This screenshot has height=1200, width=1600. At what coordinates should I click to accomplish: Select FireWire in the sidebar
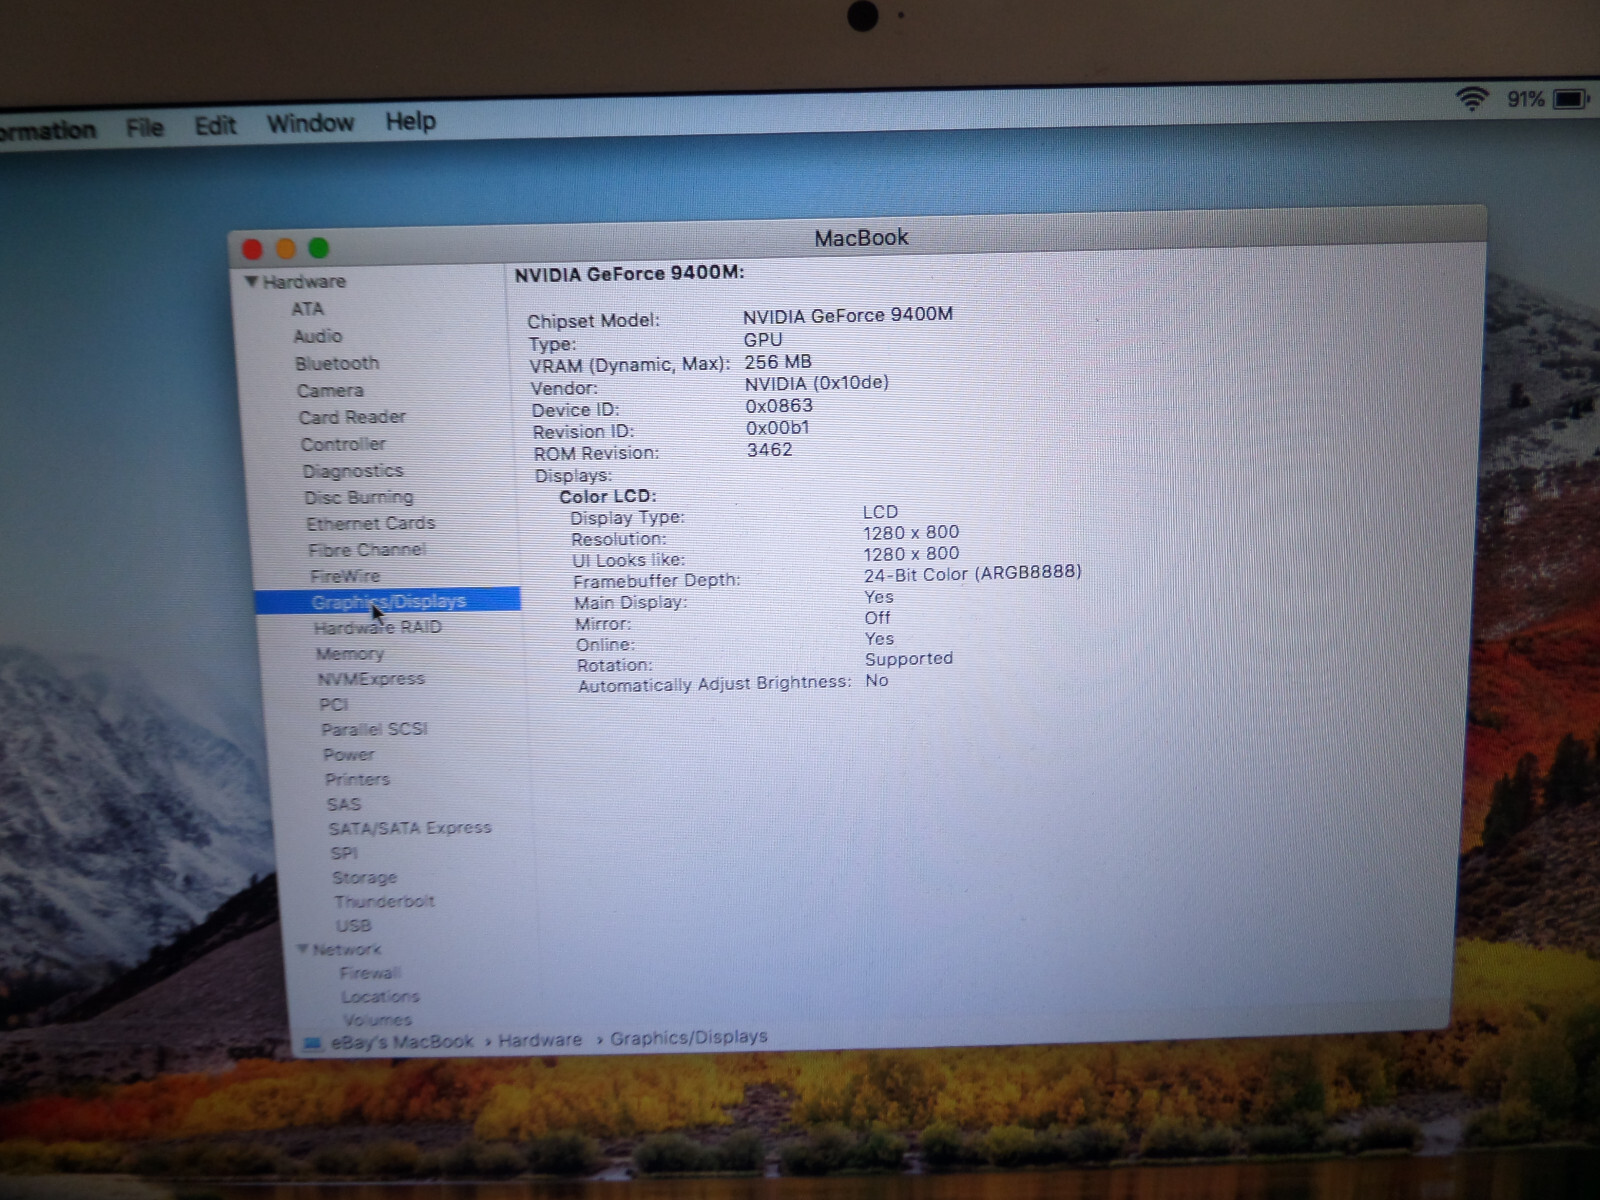point(345,576)
